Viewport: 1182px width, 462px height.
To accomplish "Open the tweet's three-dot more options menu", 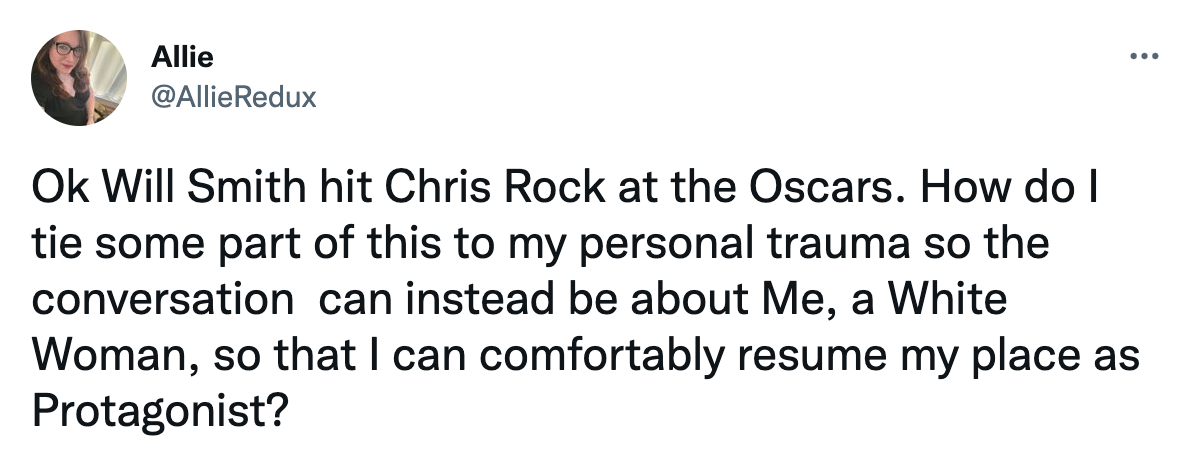I will (1140, 57).
